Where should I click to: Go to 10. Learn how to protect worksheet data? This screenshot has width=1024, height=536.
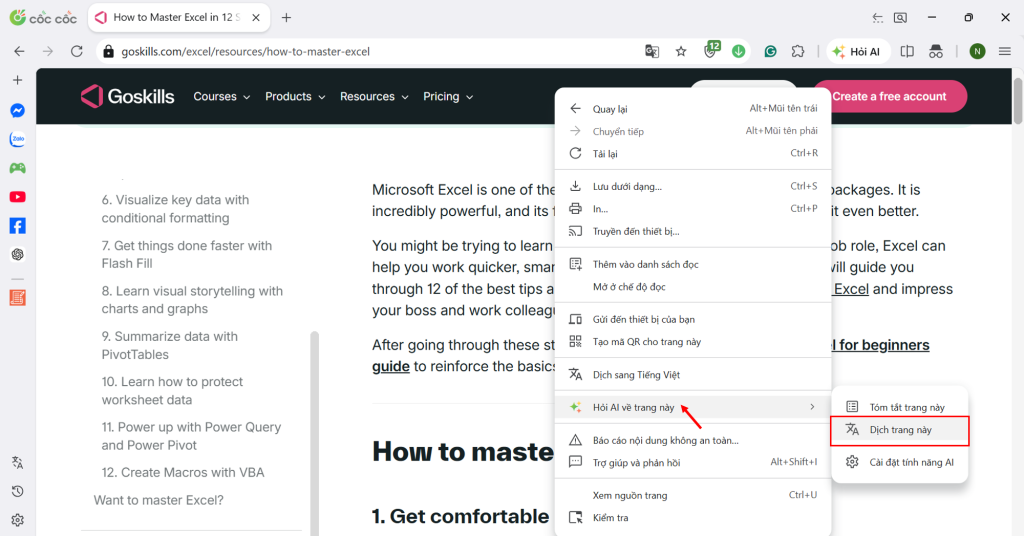[172, 390]
